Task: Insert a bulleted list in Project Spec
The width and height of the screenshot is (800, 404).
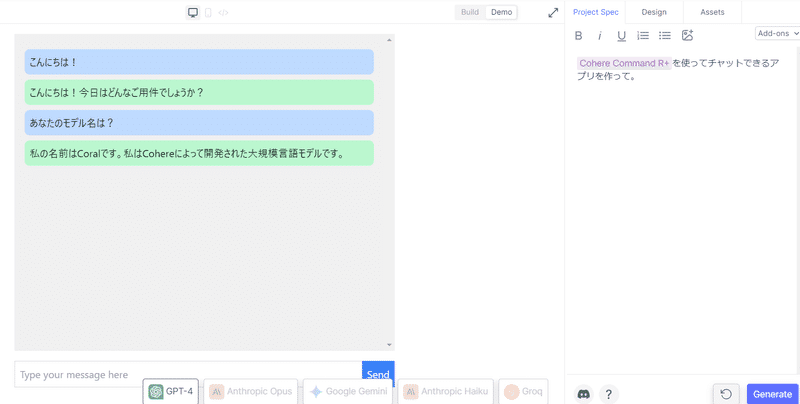Action: [x=665, y=35]
